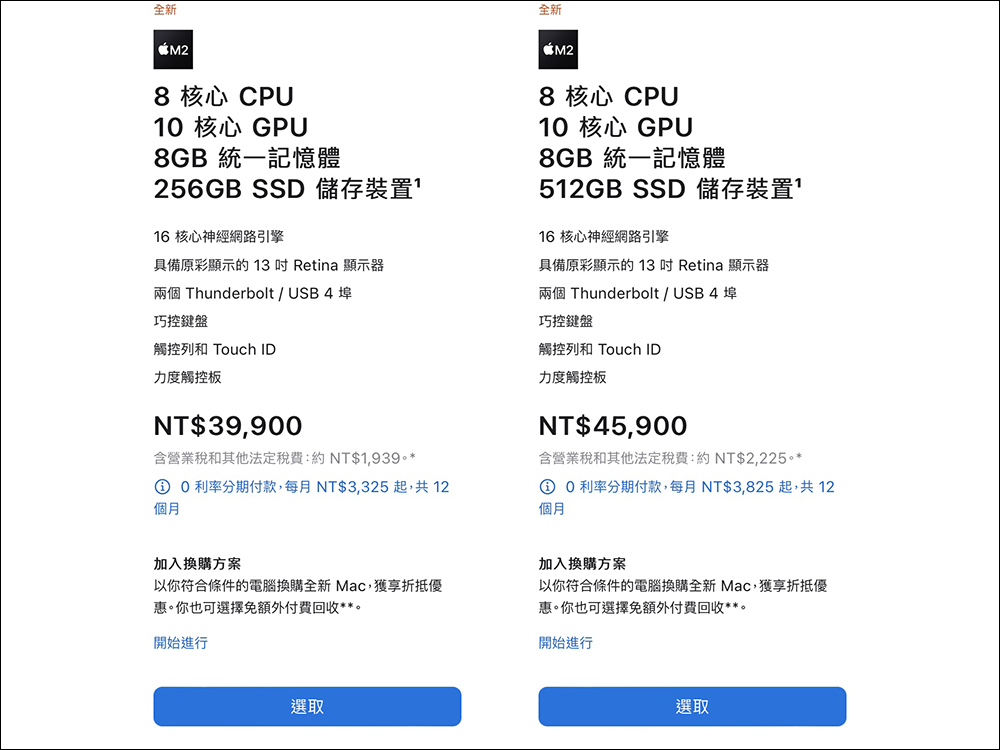Click info icon beside NT$3,825 installment
Image resolution: width=1000 pixels, height=750 pixels.
547,487
